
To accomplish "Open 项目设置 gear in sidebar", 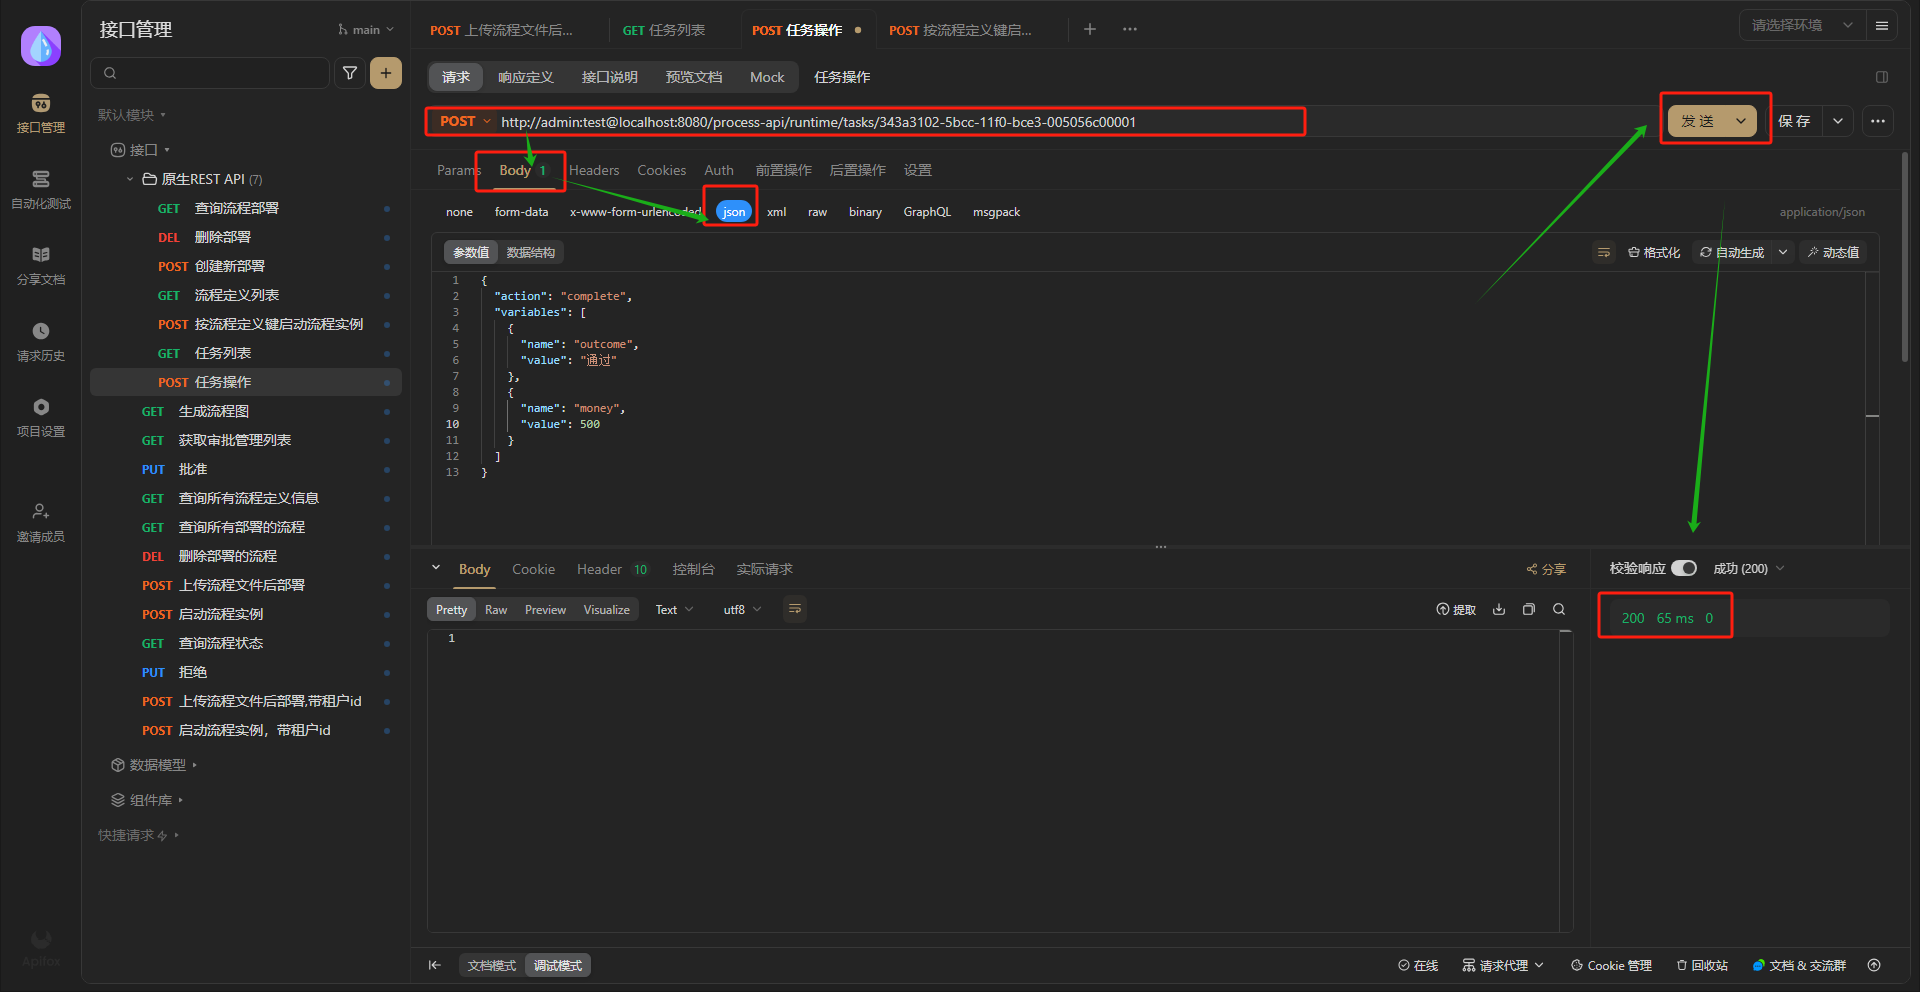I will 41,417.
